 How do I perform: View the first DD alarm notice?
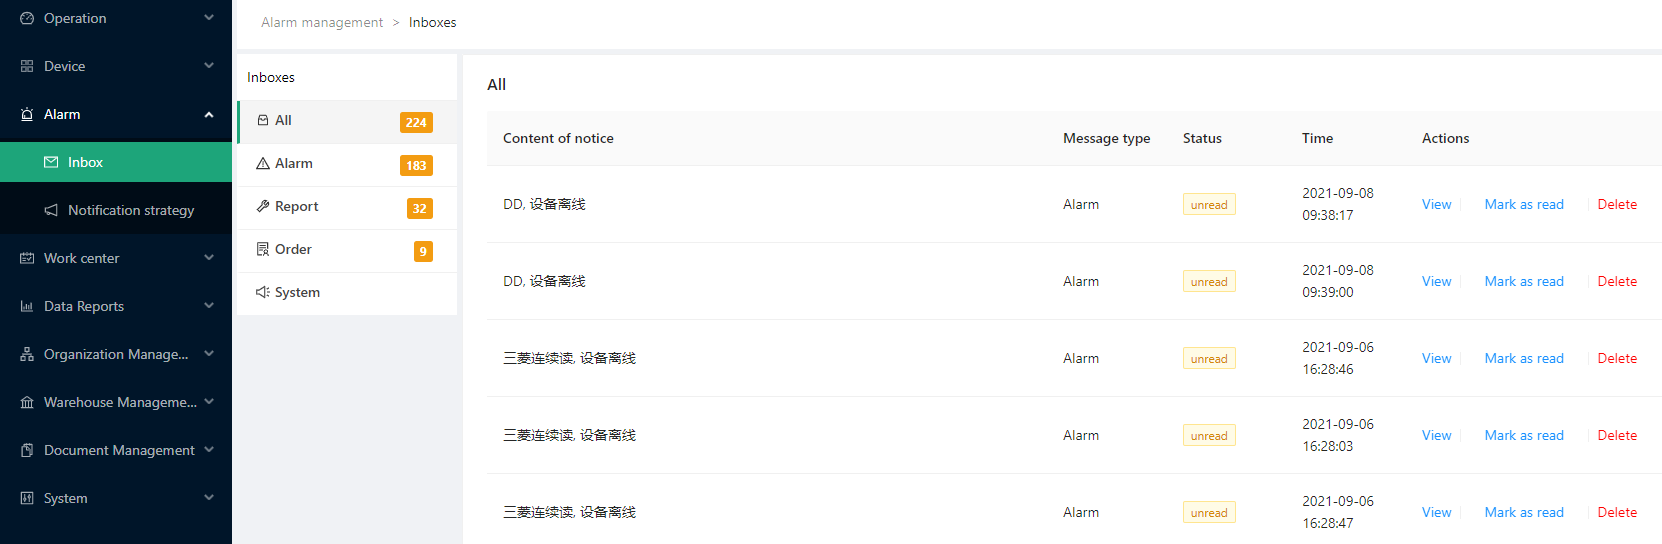pos(1436,204)
